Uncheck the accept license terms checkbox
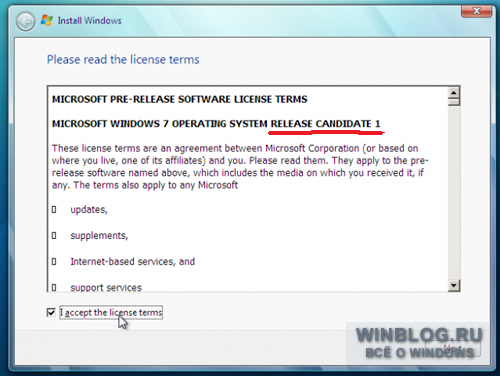 point(51,313)
